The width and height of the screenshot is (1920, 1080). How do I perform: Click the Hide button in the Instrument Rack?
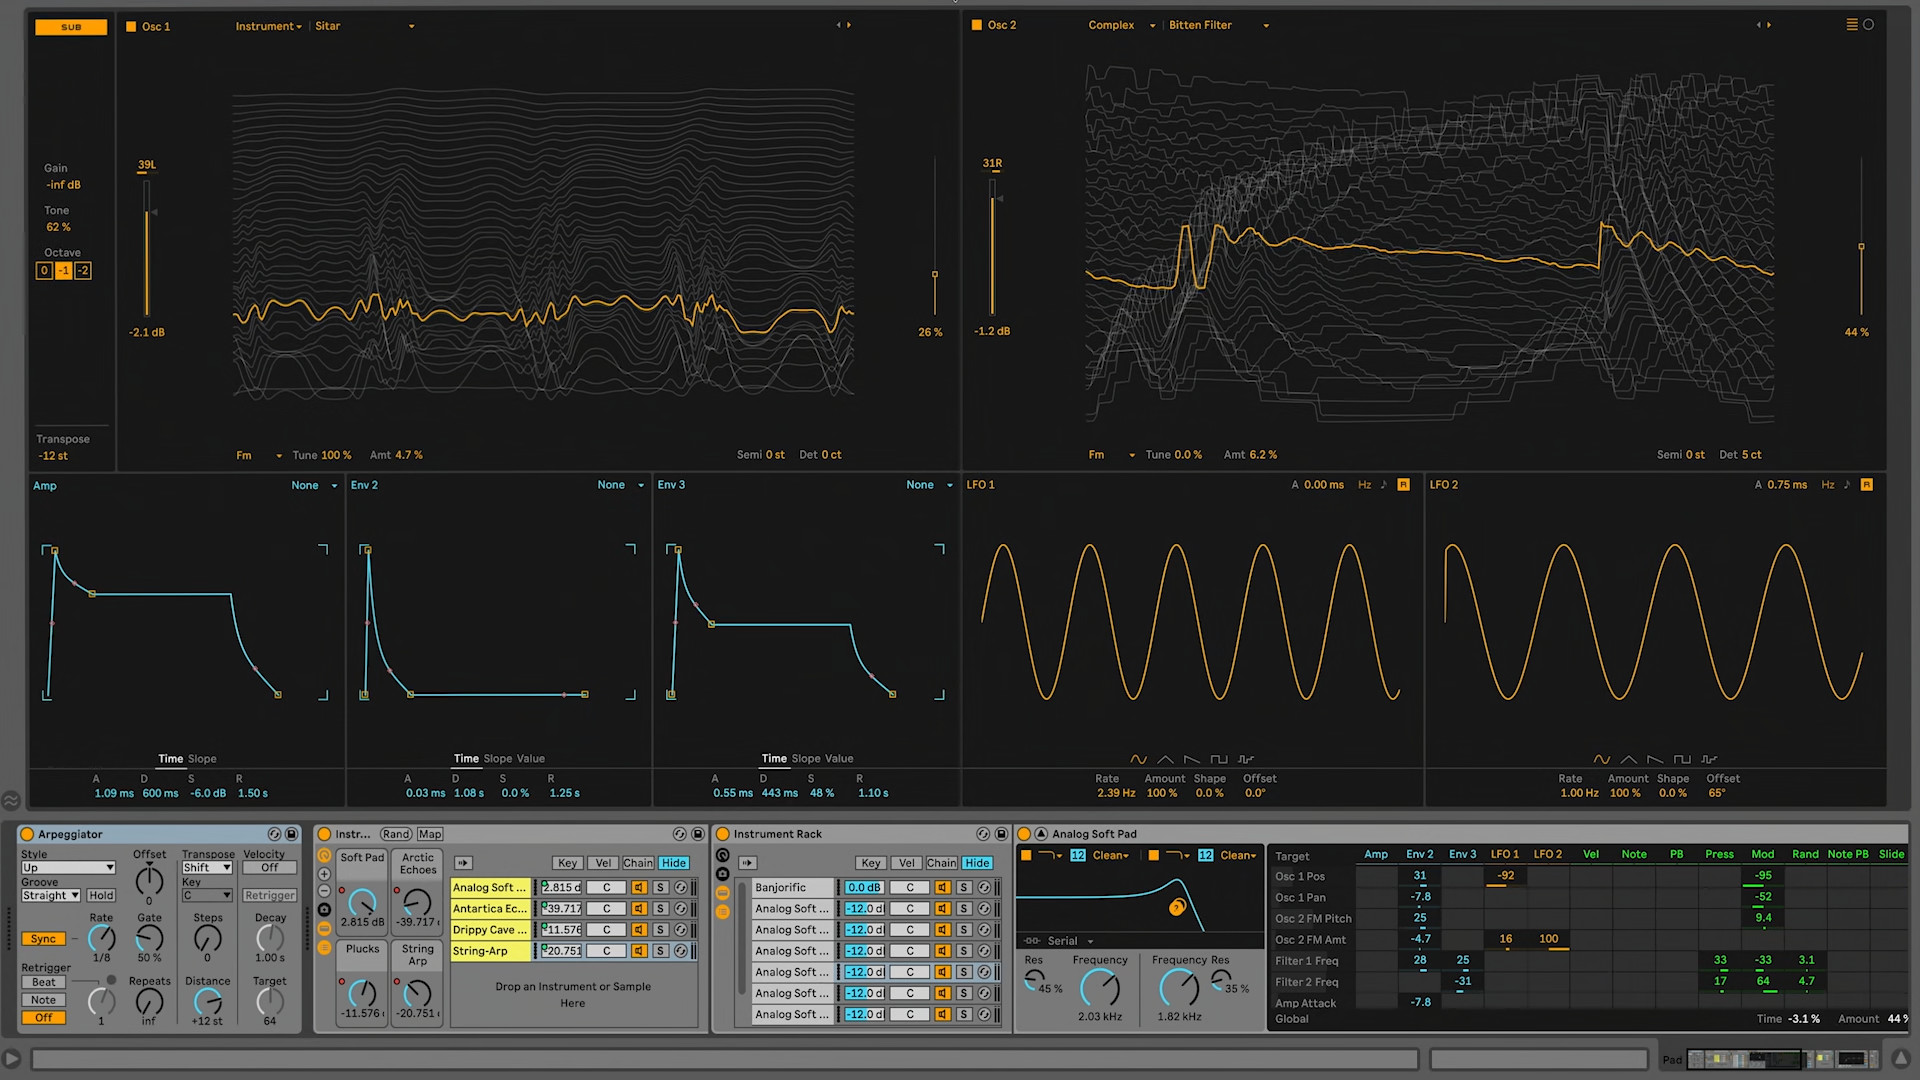(x=977, y=863)
